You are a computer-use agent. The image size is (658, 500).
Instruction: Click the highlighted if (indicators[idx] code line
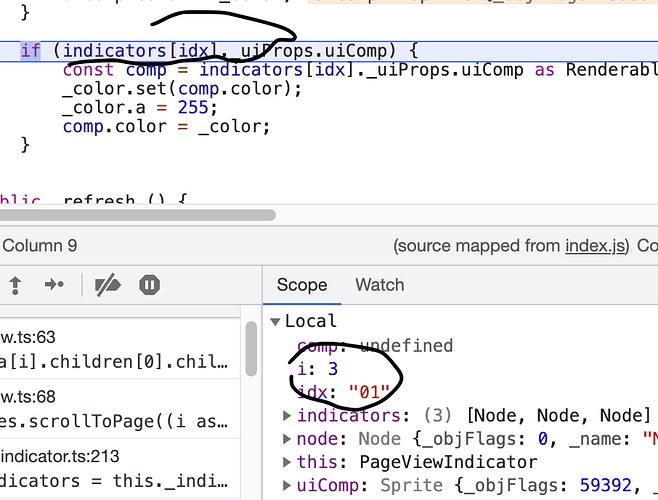click(x=329, y=51)
